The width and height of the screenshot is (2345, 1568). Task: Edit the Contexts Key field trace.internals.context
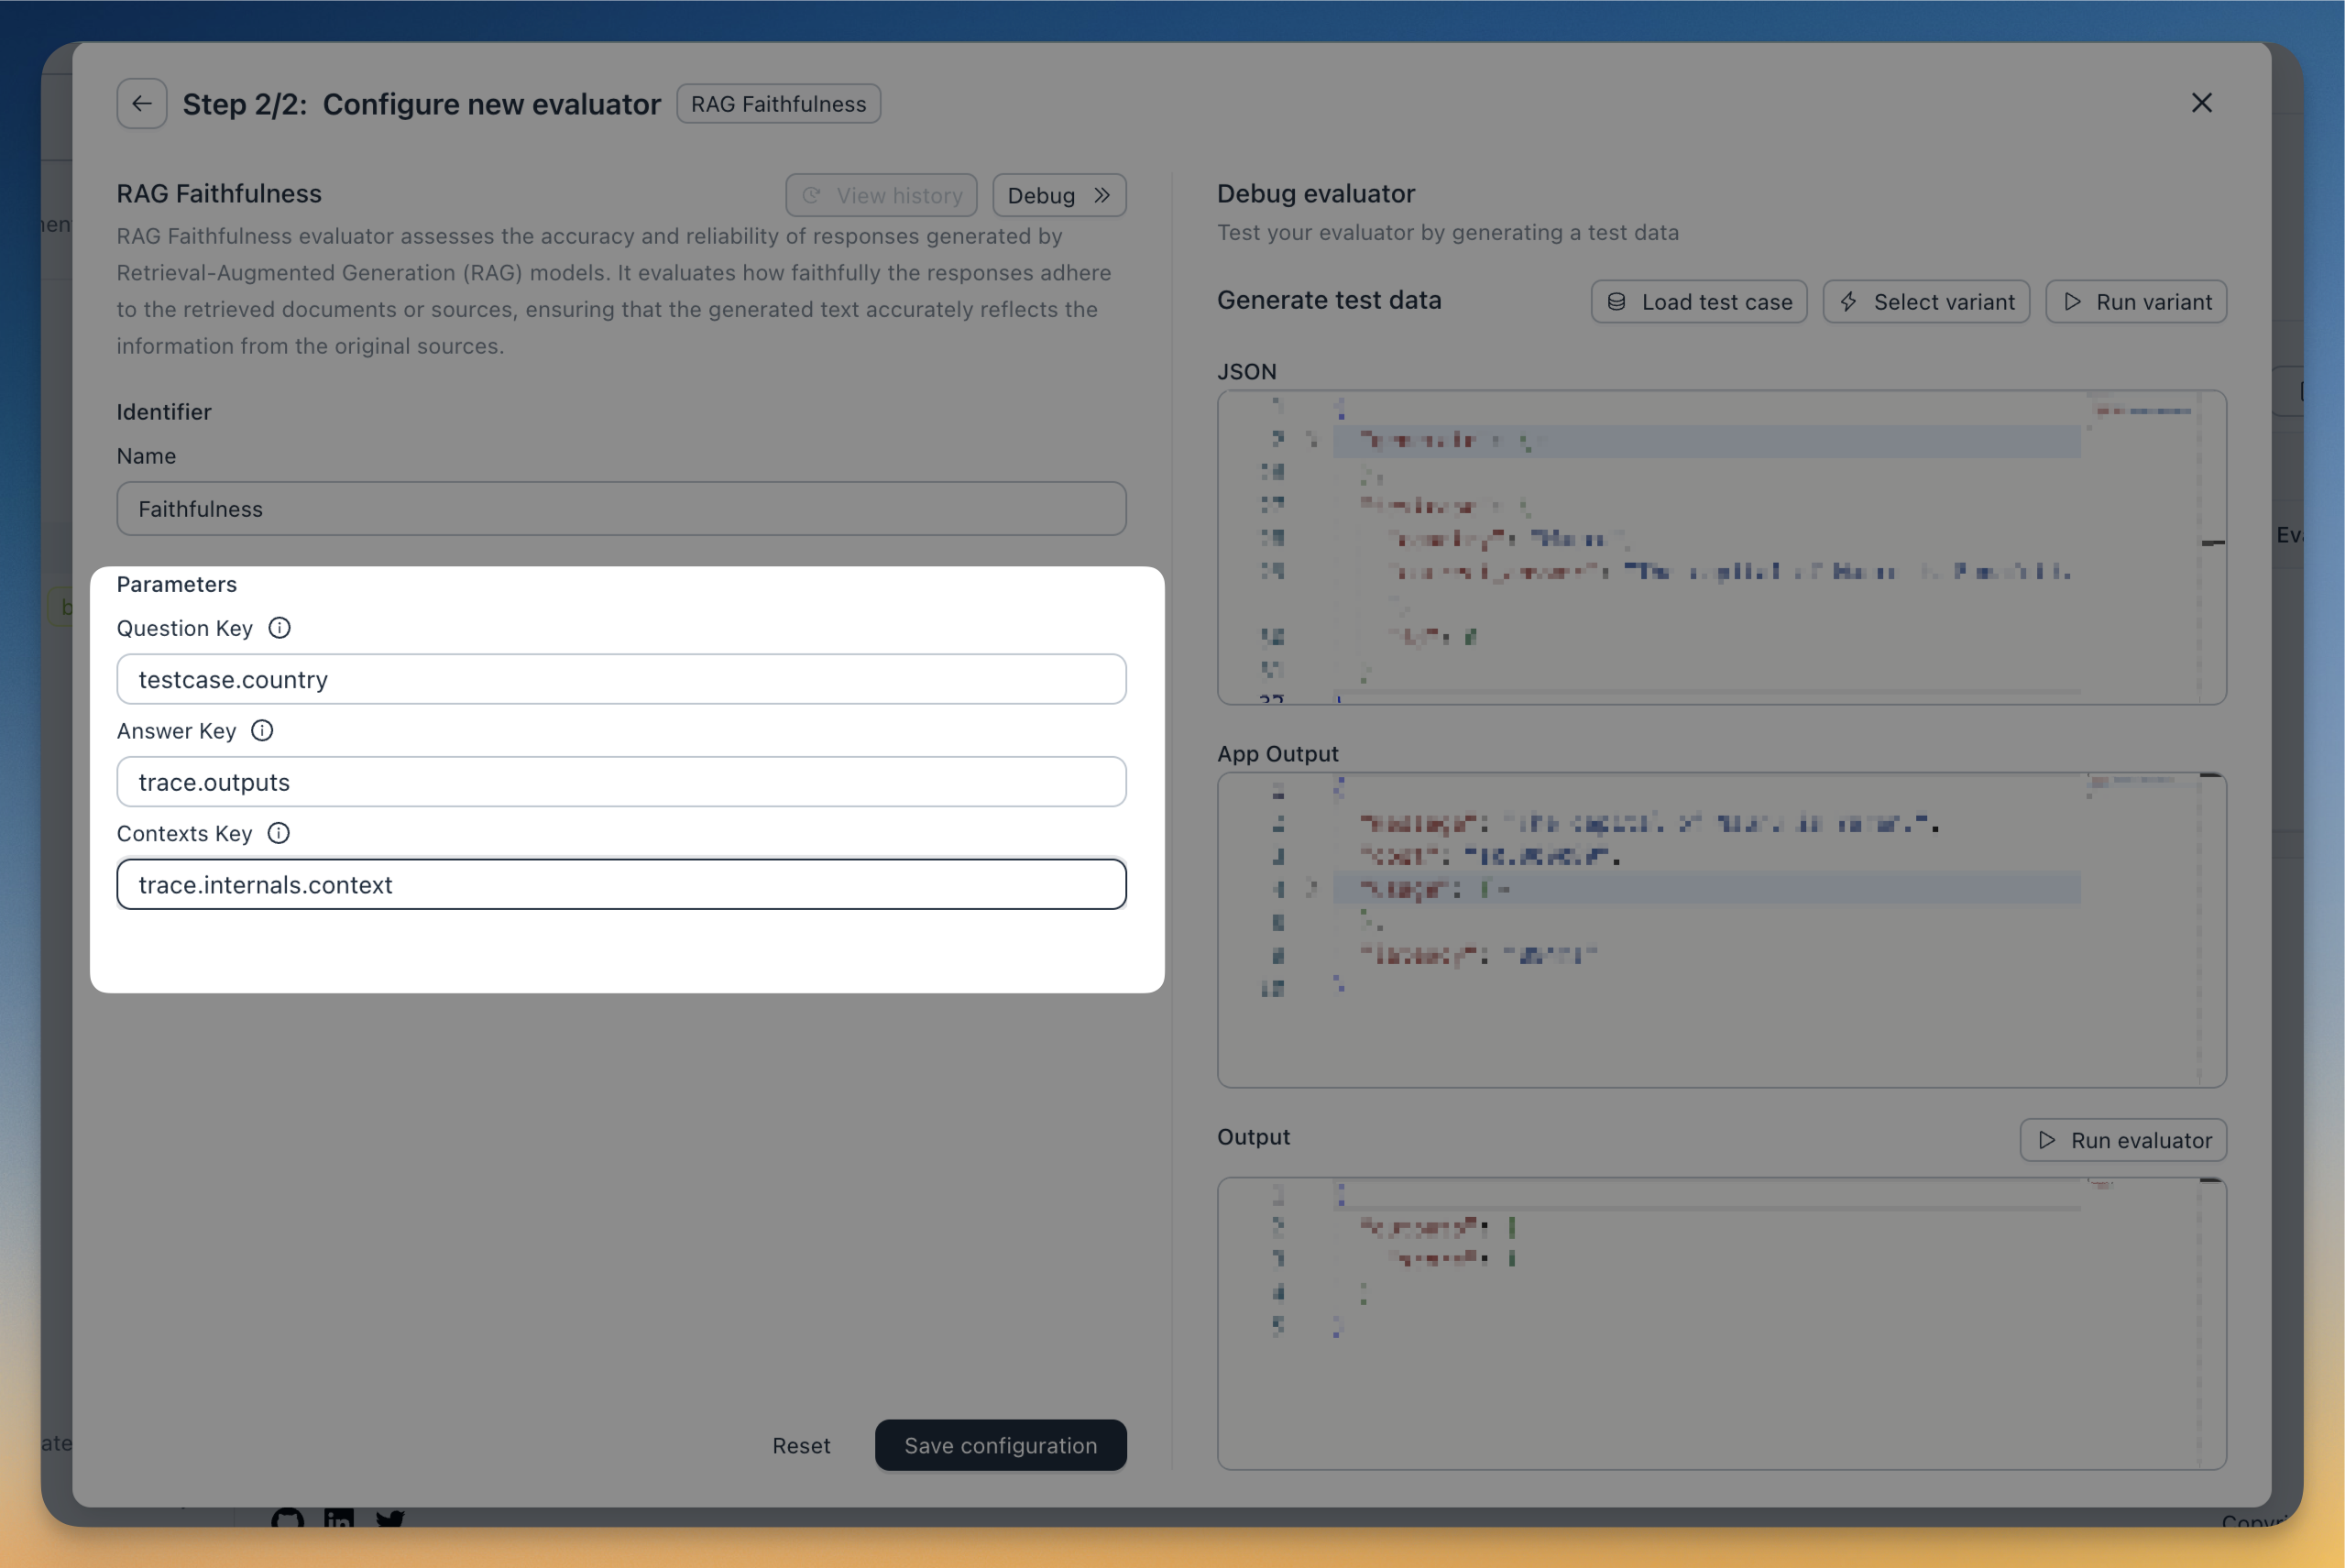click(621, 885)
